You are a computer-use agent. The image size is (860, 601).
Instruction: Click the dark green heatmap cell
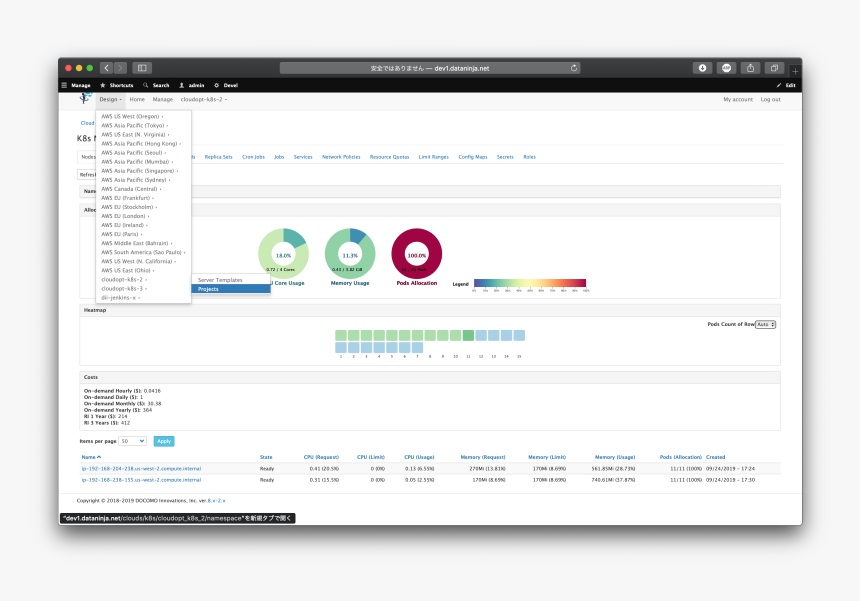[x=468, y=335]
